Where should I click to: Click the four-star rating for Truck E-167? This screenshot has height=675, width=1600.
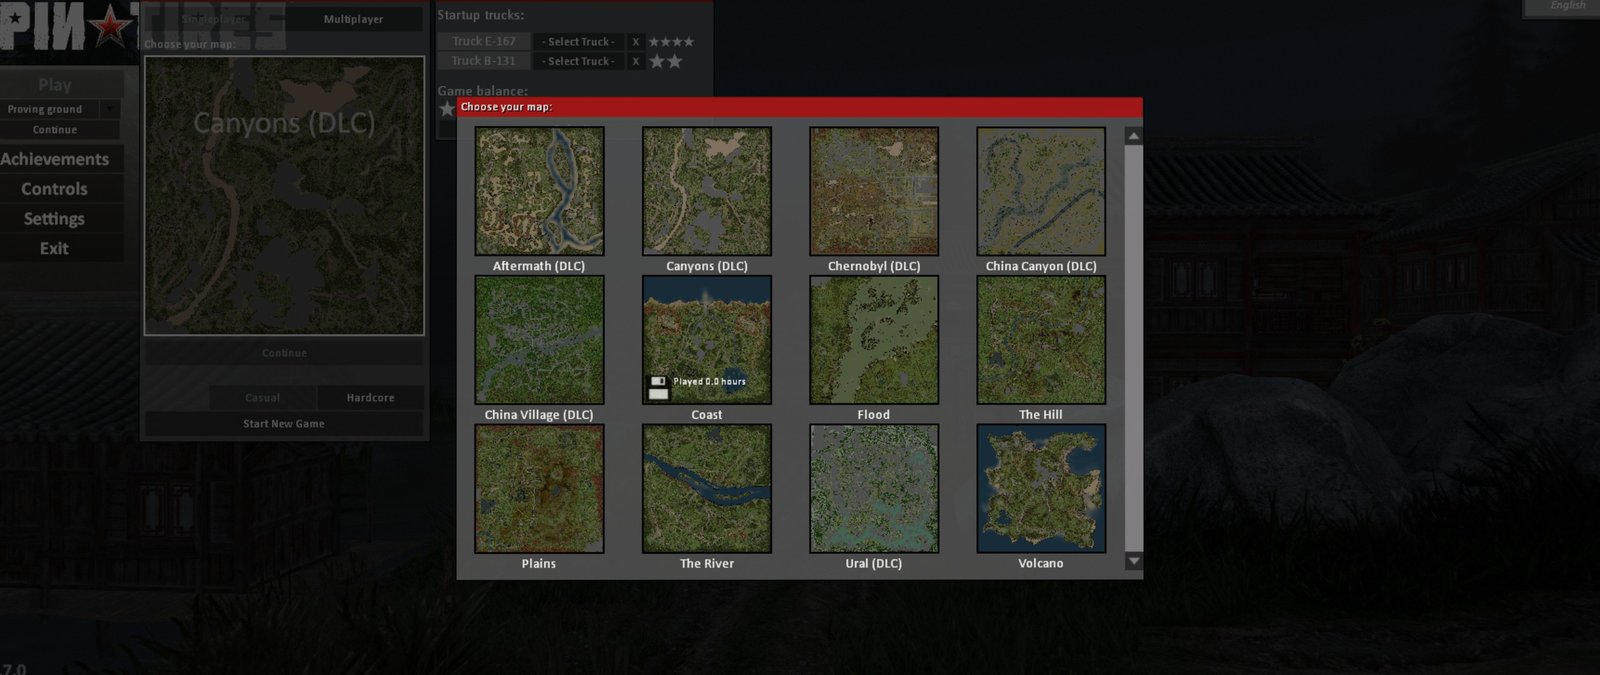click(671, 42)
